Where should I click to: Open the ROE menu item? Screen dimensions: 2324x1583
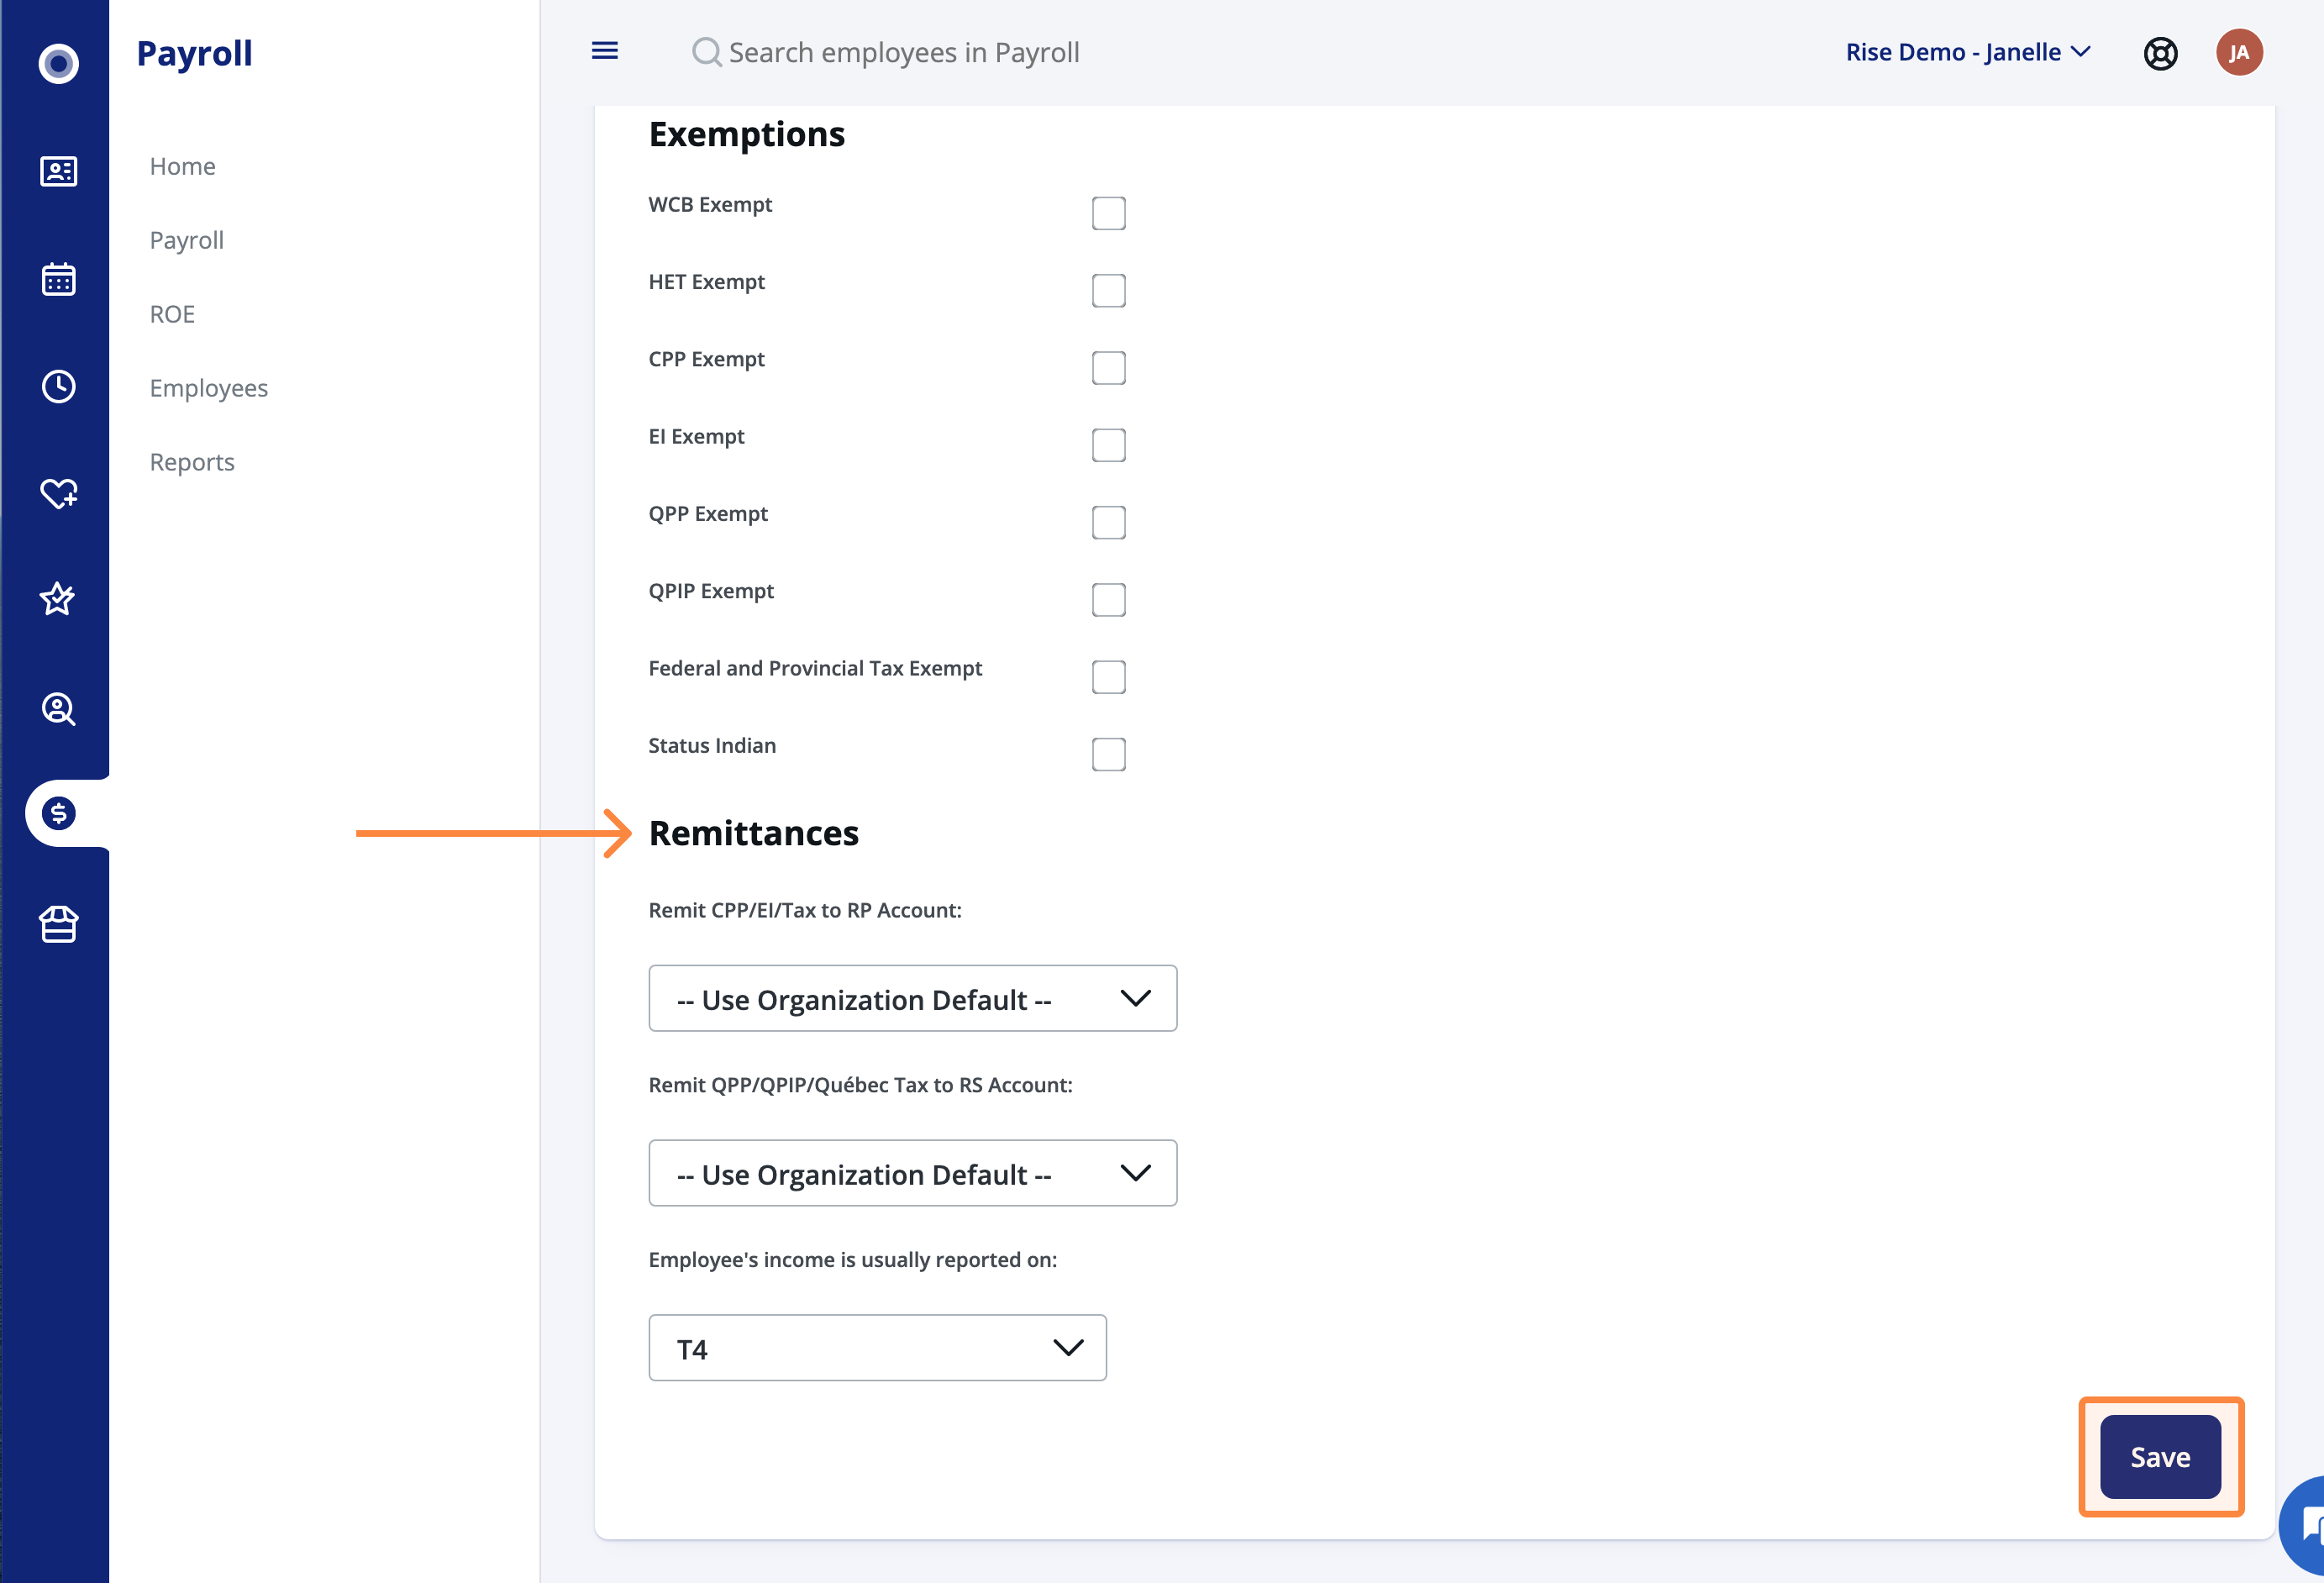172,314
